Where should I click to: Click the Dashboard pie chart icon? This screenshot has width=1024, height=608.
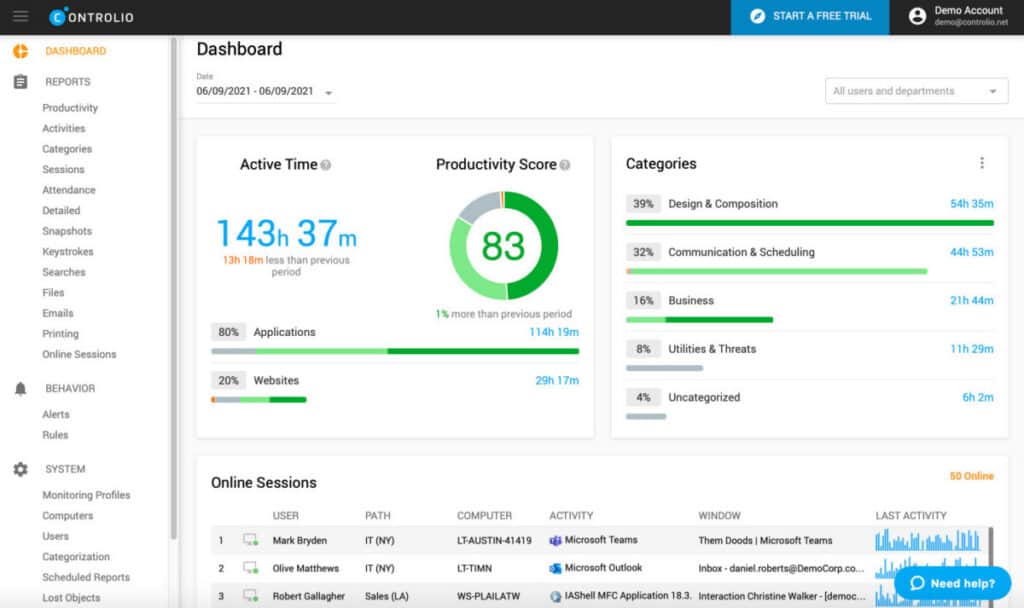click(20, 51)
